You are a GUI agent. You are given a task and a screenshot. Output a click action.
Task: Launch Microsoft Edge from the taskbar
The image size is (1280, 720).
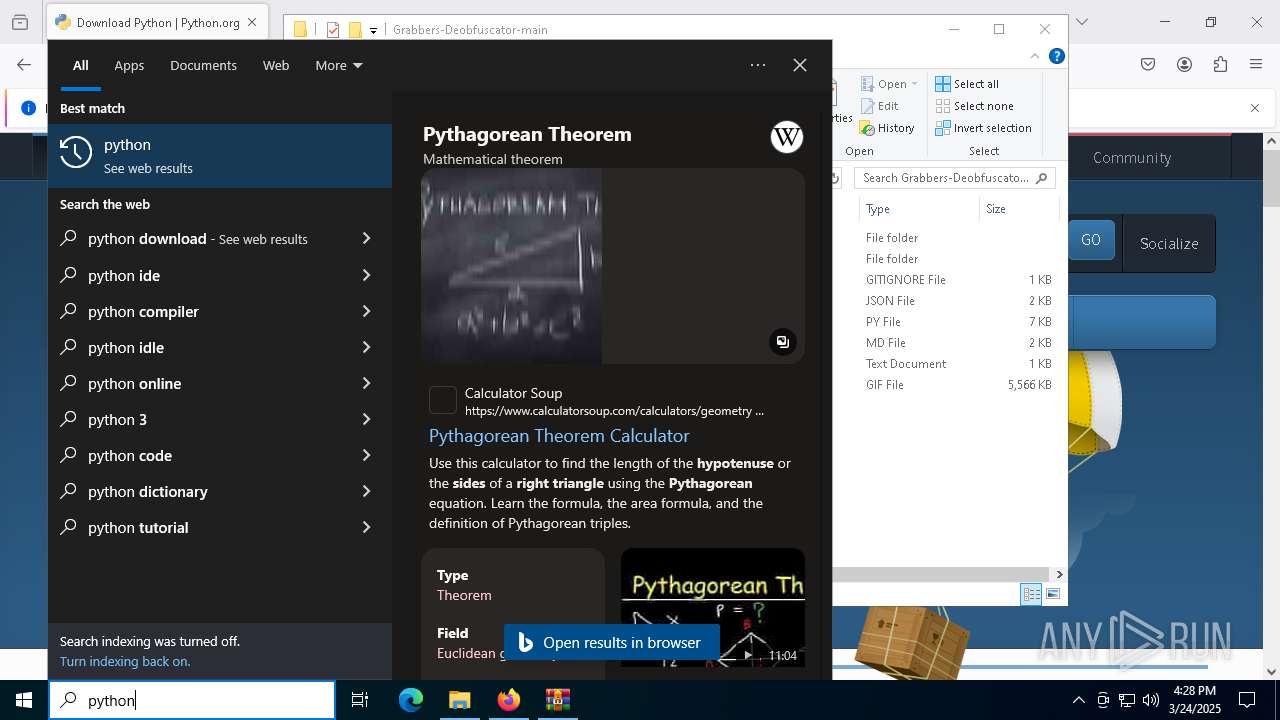point(411,700)
